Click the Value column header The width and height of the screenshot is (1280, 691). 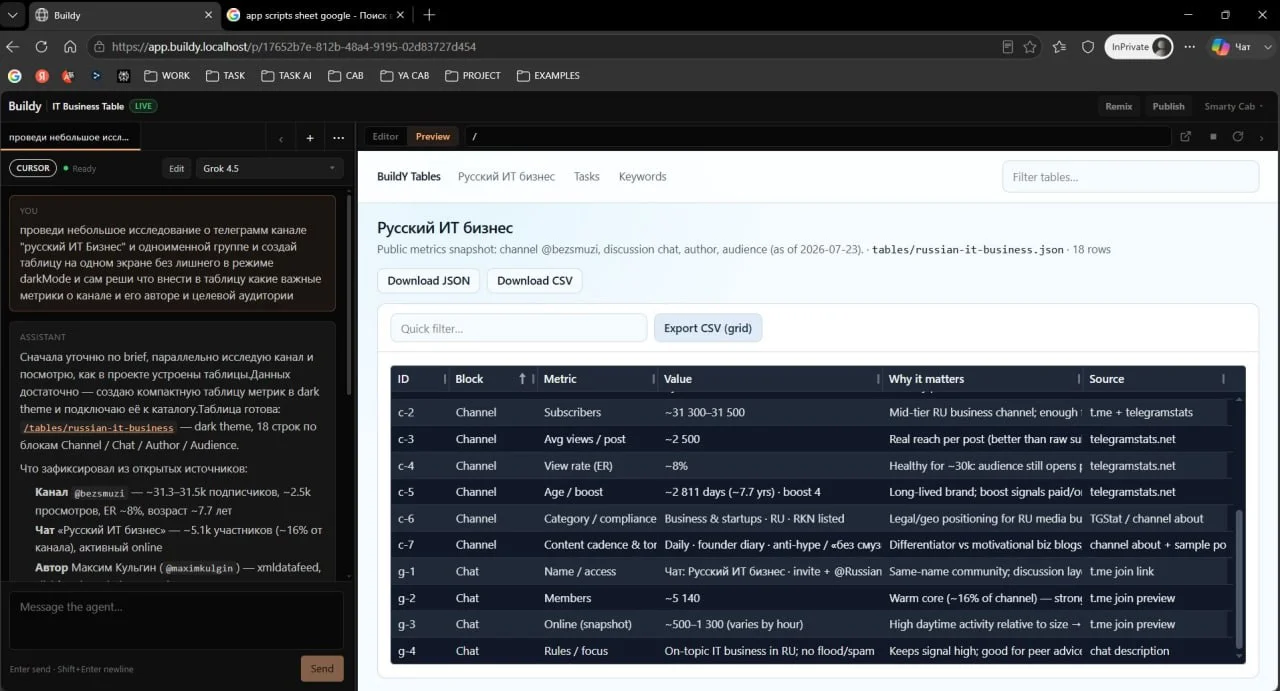[768, 379]
